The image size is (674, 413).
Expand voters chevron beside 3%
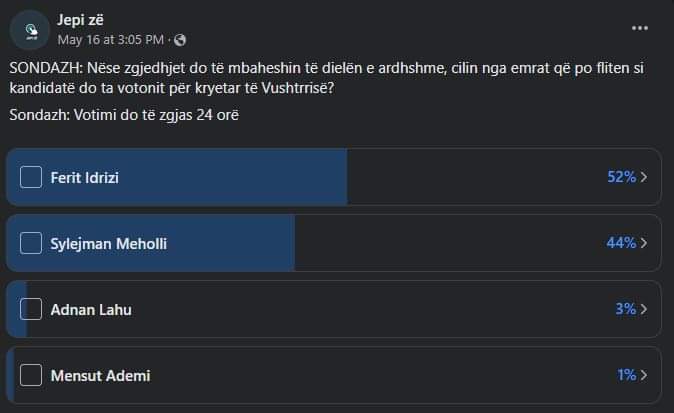pos(644,309)
